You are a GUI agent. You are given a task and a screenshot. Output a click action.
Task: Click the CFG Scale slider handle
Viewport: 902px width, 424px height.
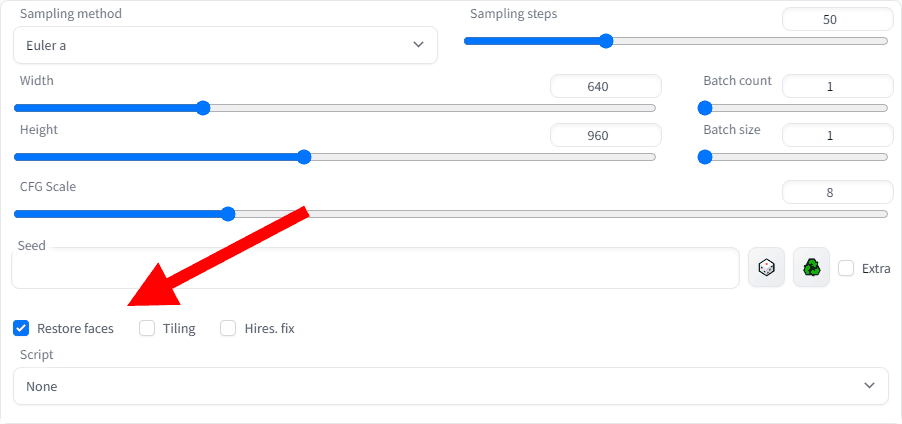pyautogui.click(x=228, y=214)
